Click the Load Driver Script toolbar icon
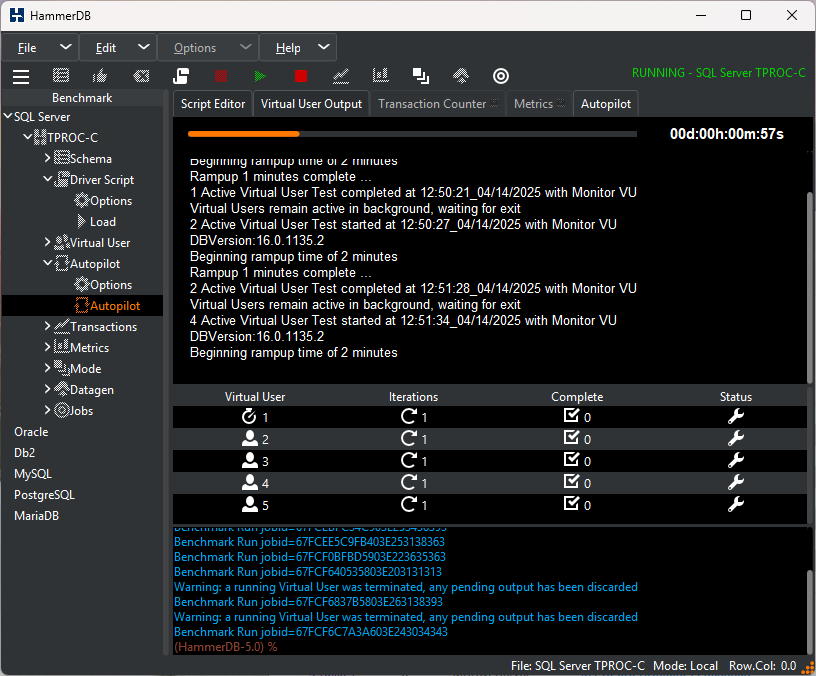The image size is (816, 676). [181, 76]
